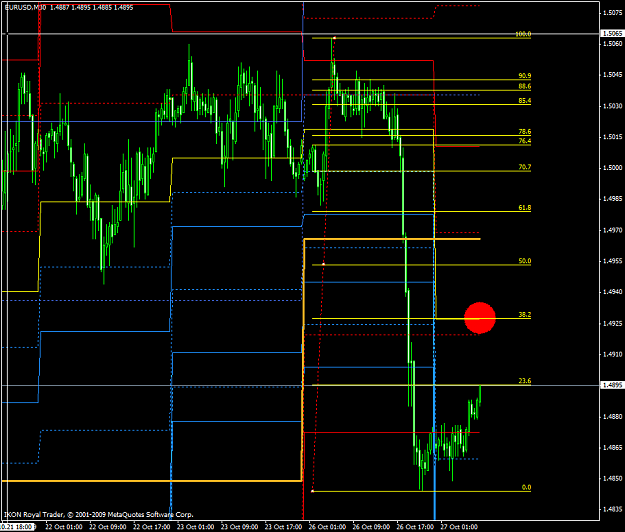625x532 pixels.
Task: Select the 61.8 Fibonacci level label
Action: [x=525, y=207]
